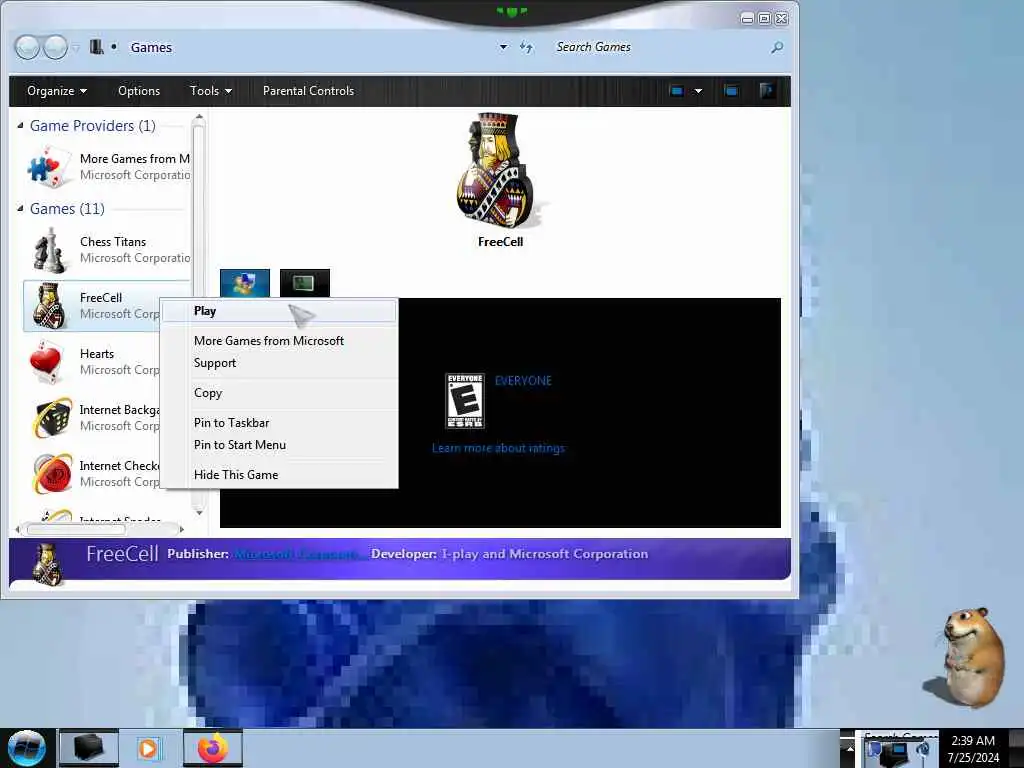Click the Forward navigation arrow button
This screenshot has height=768, width=1024.
pyautogui.click(x=55, y=47)
